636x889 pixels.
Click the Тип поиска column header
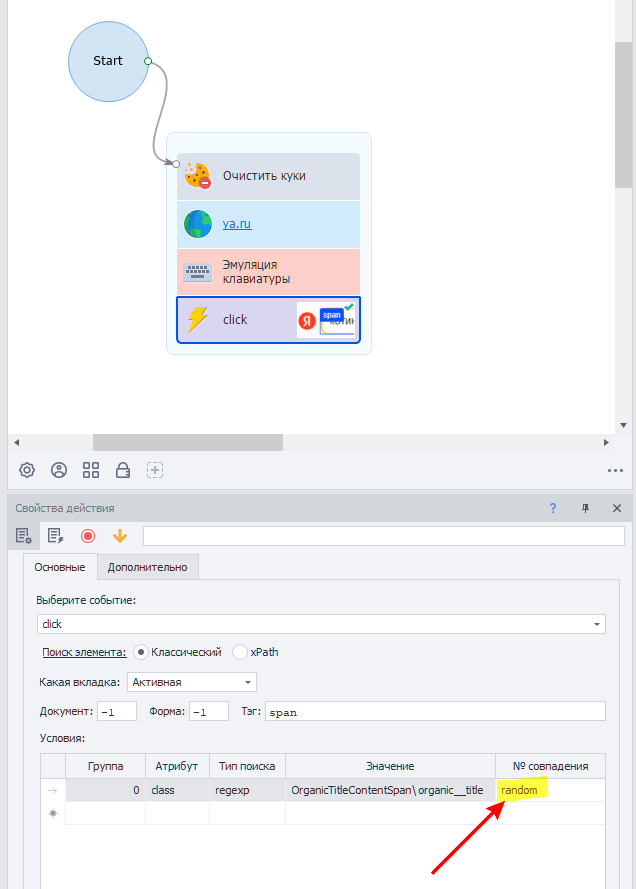pos(247,766)
